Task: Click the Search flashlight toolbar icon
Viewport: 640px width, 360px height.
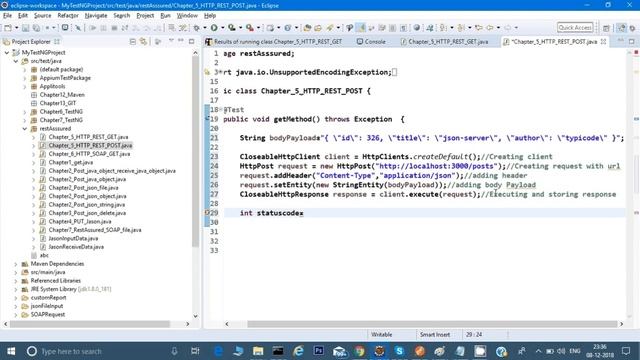Action: click(329, 28)
